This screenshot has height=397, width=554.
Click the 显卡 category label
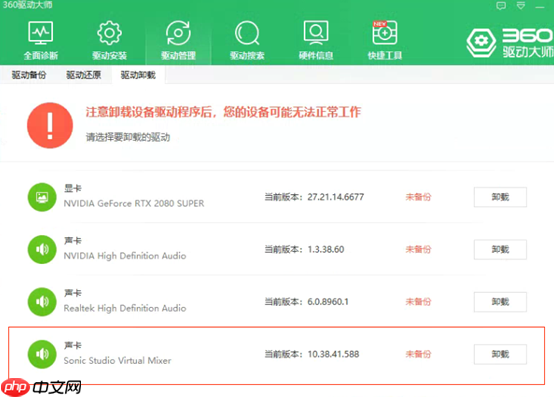point(73,188)
